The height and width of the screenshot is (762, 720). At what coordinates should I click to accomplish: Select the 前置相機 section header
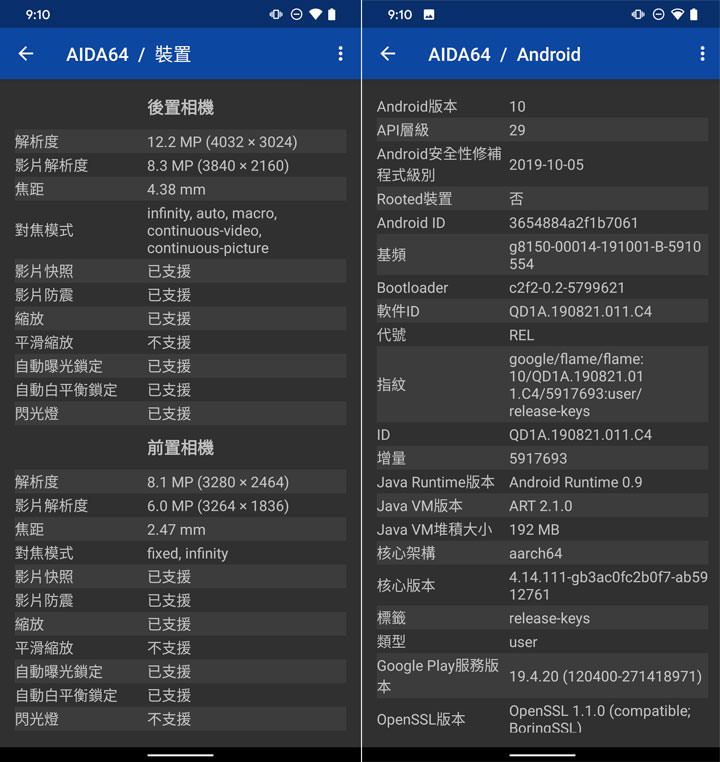coord(181,448)
